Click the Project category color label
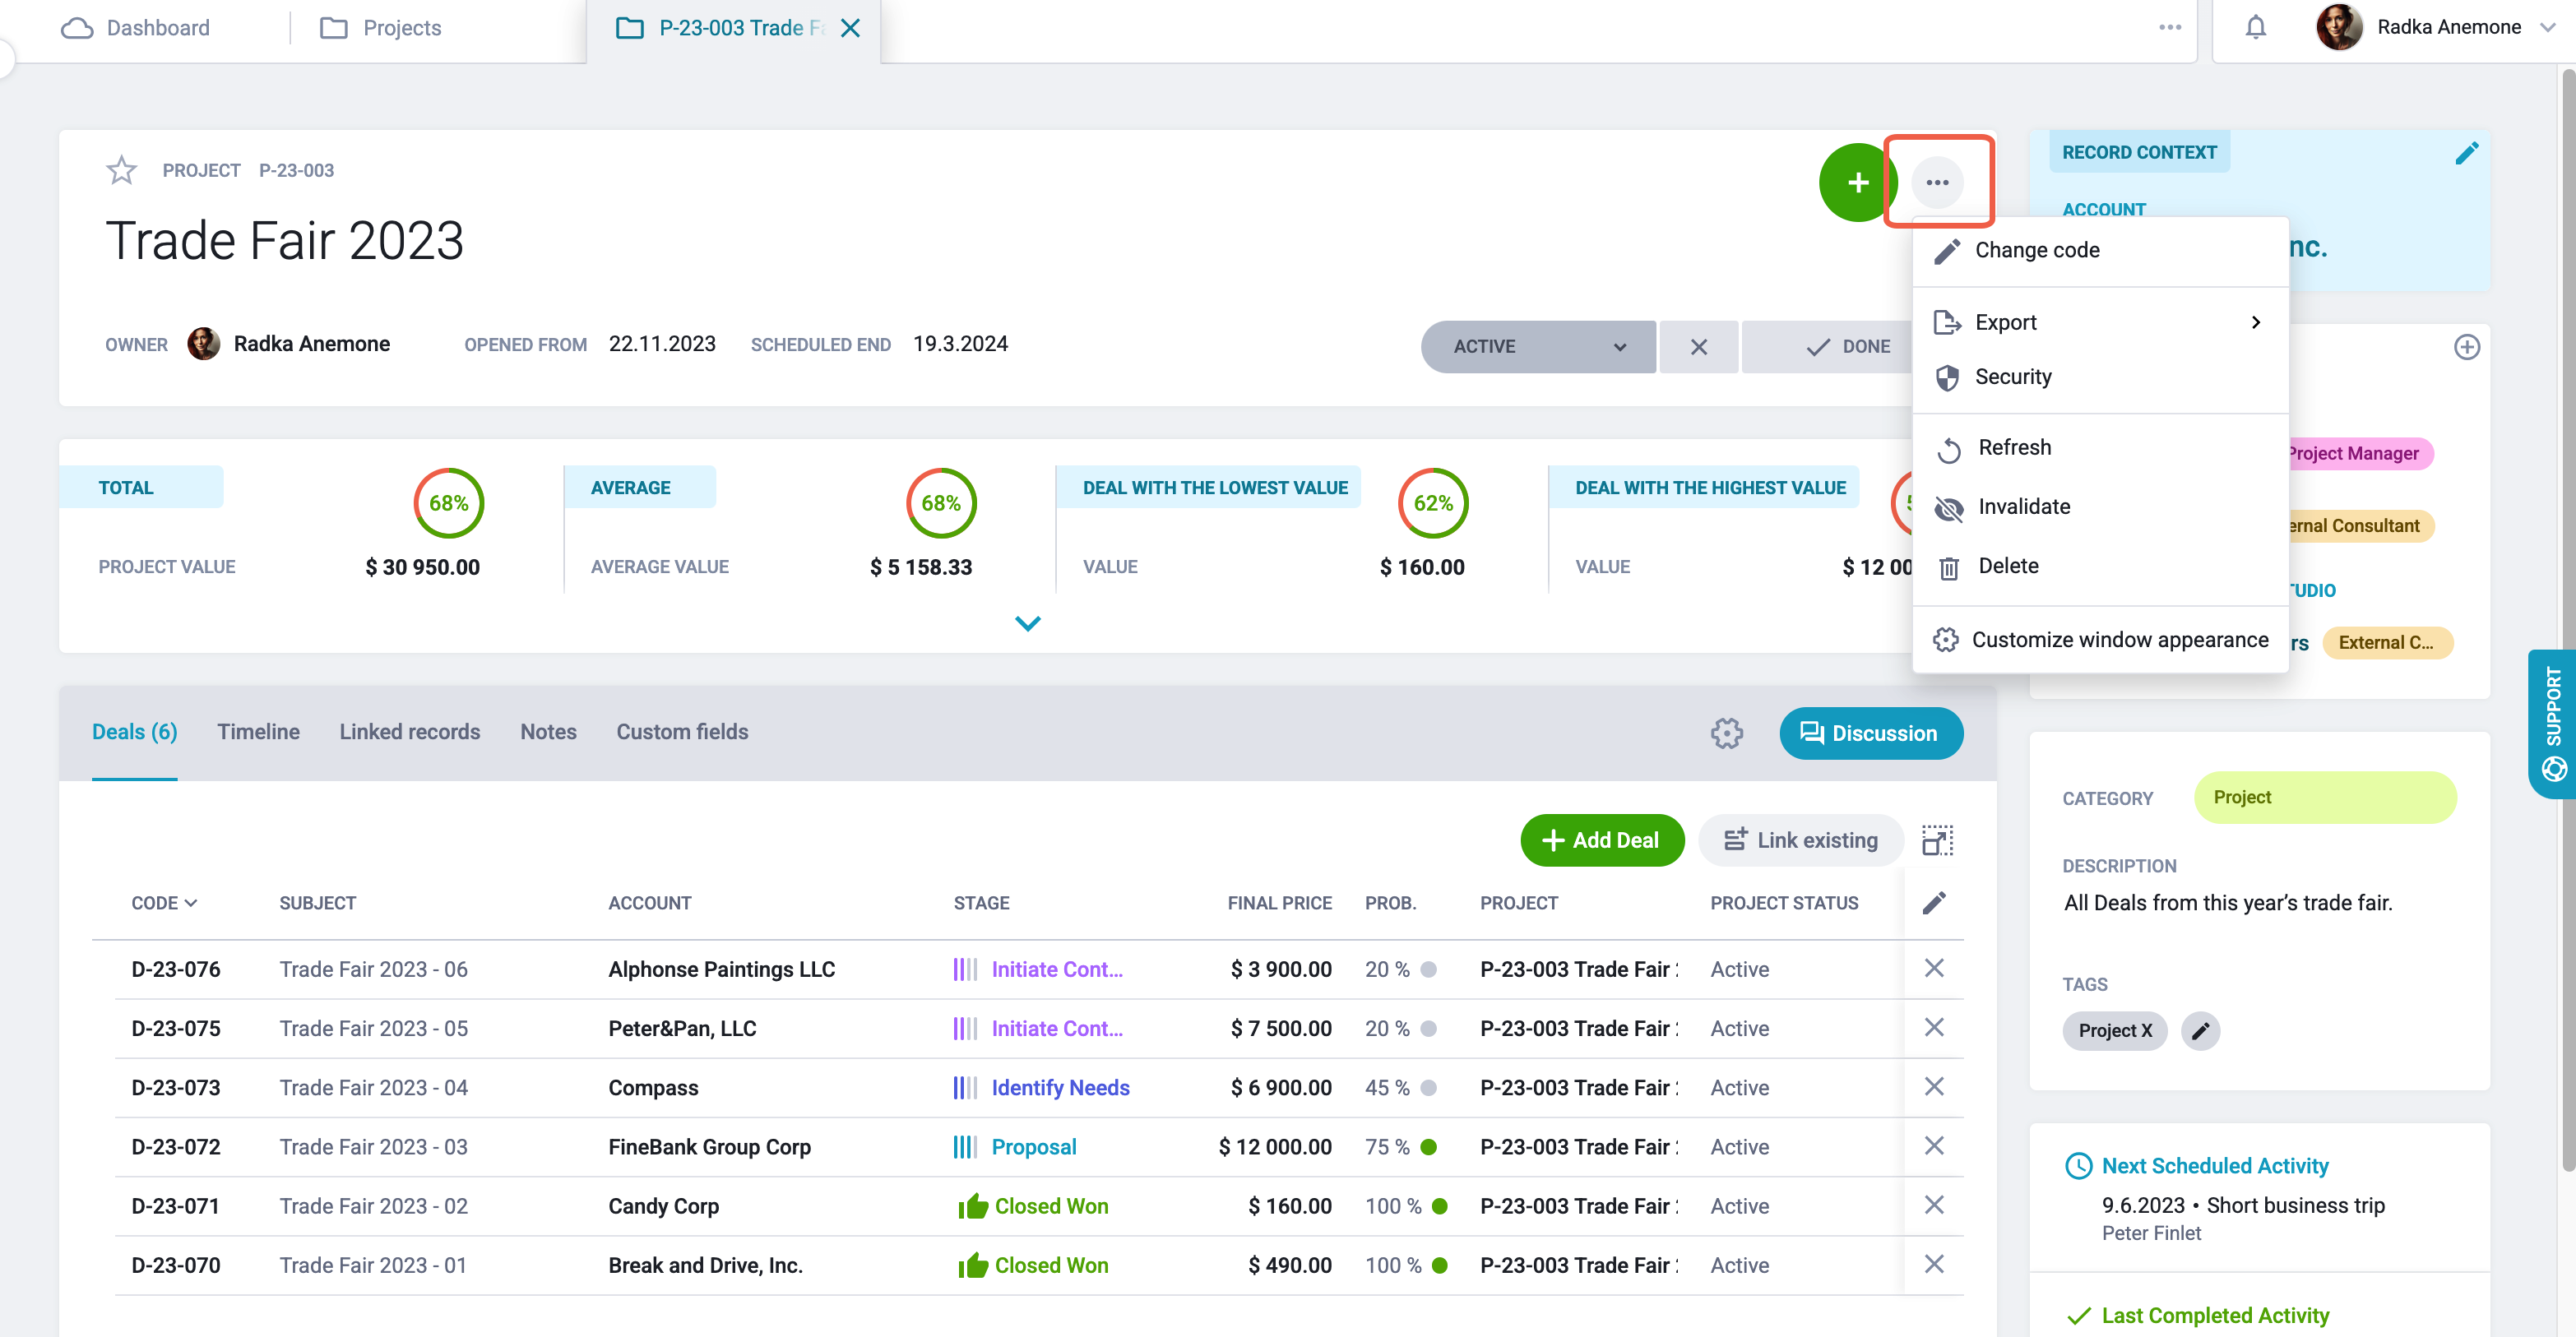 click(x=2325, y=798)
